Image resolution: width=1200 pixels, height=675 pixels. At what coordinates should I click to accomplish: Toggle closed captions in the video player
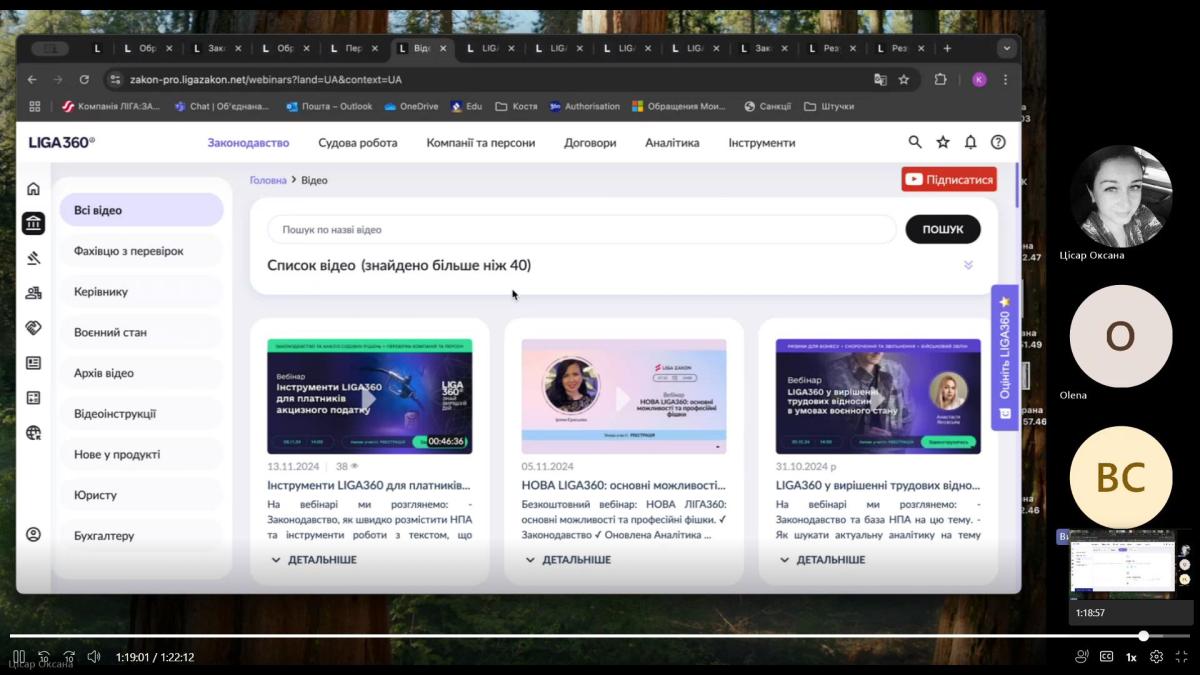(1106, 657)
